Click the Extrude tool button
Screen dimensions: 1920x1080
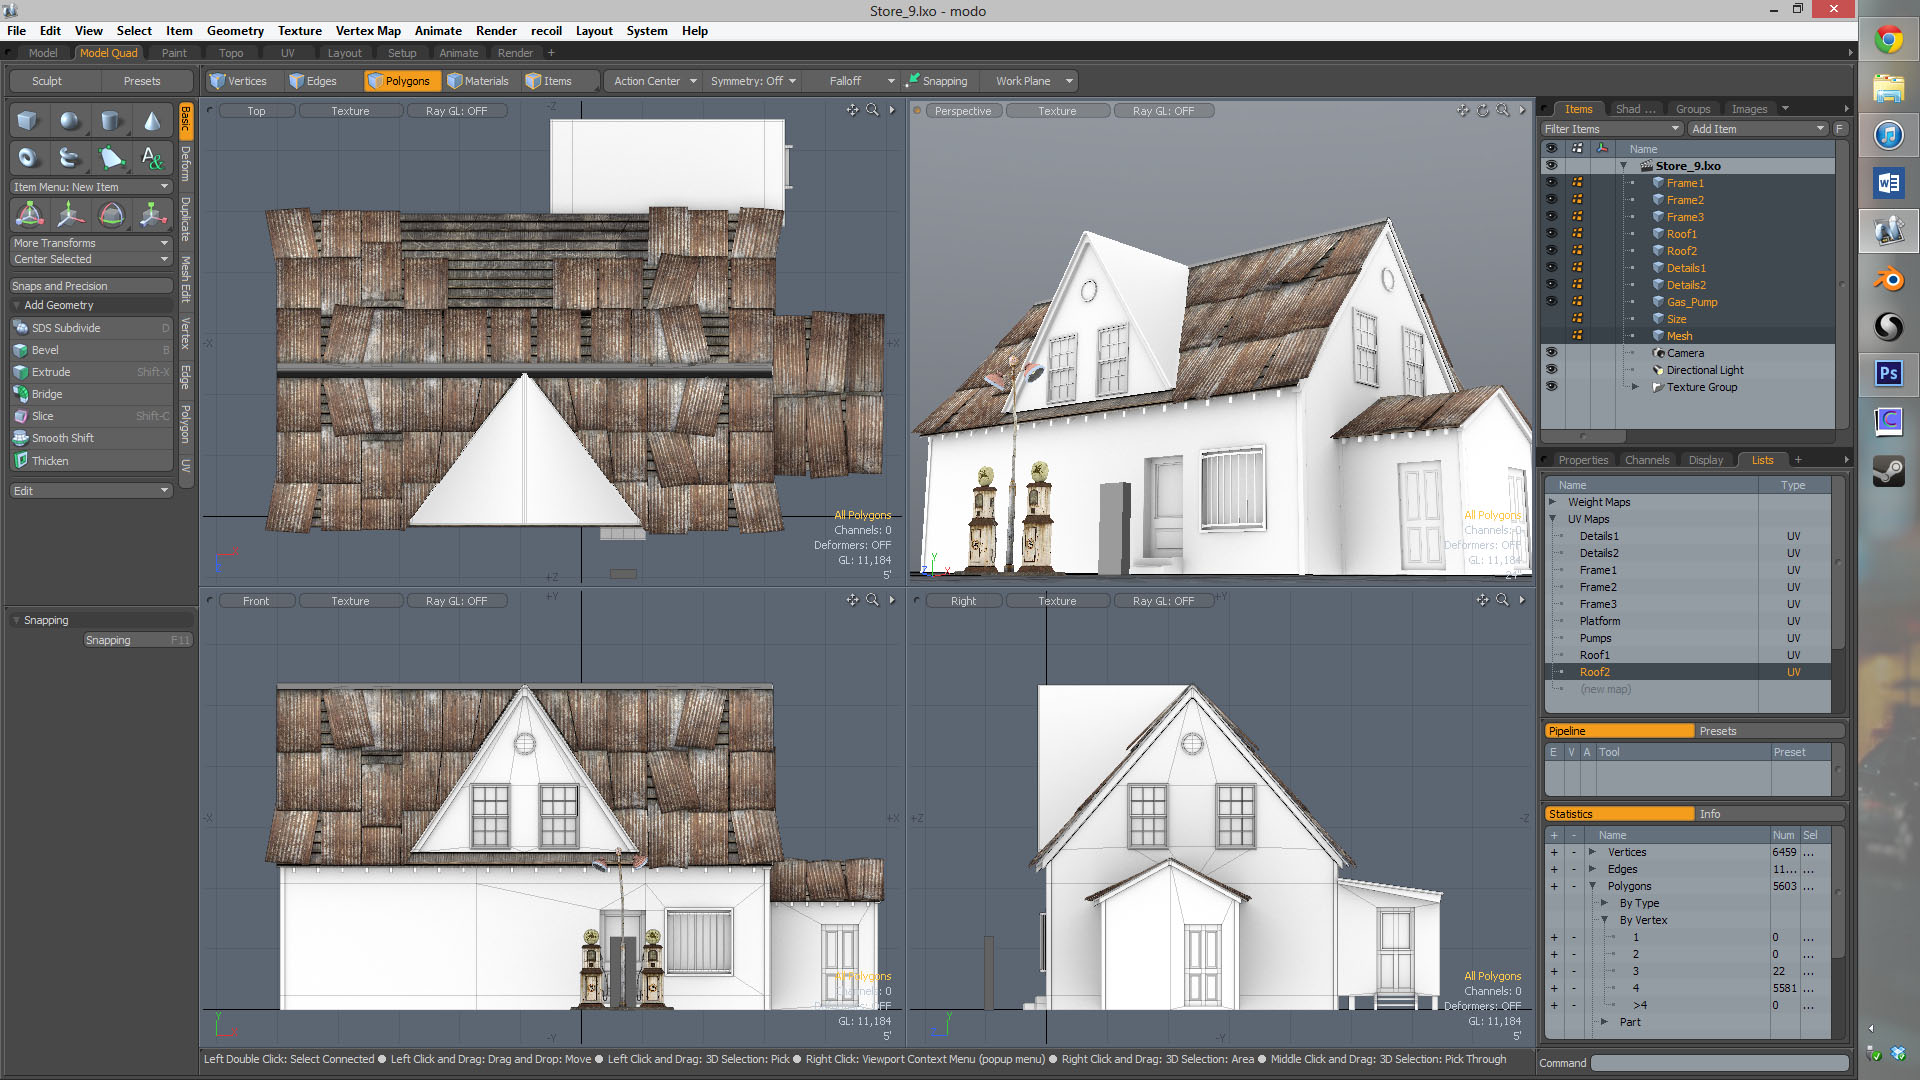pyautogui.click(x=51, y=372)
